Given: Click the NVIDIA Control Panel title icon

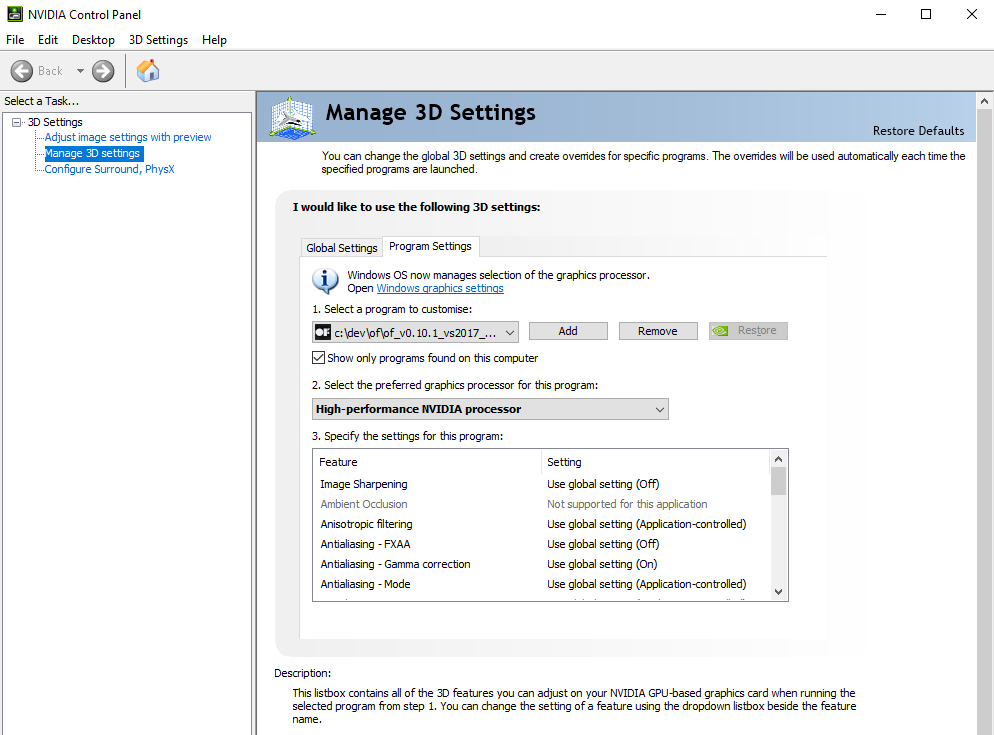Looking at the screenshot, I should [14, 14].
